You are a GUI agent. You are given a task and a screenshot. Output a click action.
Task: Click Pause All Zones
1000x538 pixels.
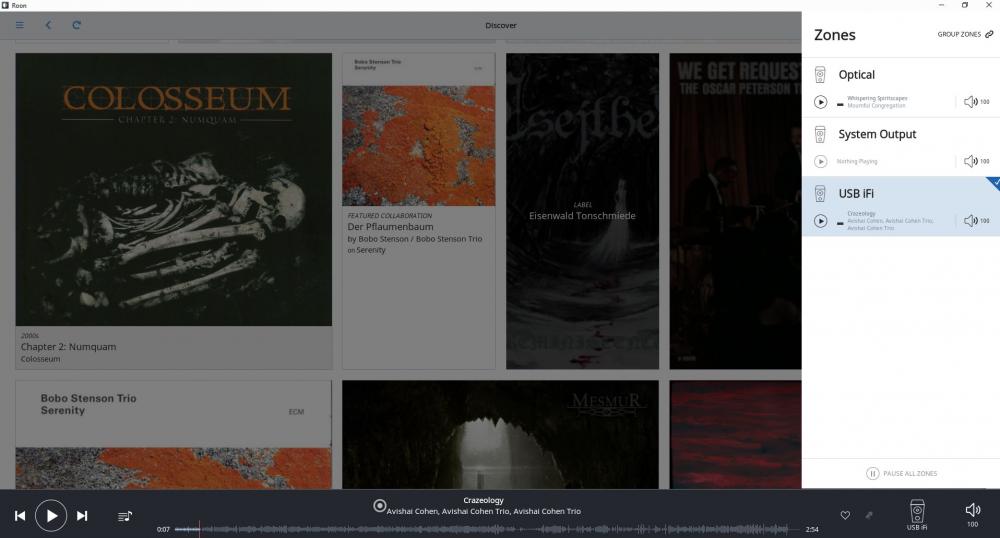click(x=901, y=473)
